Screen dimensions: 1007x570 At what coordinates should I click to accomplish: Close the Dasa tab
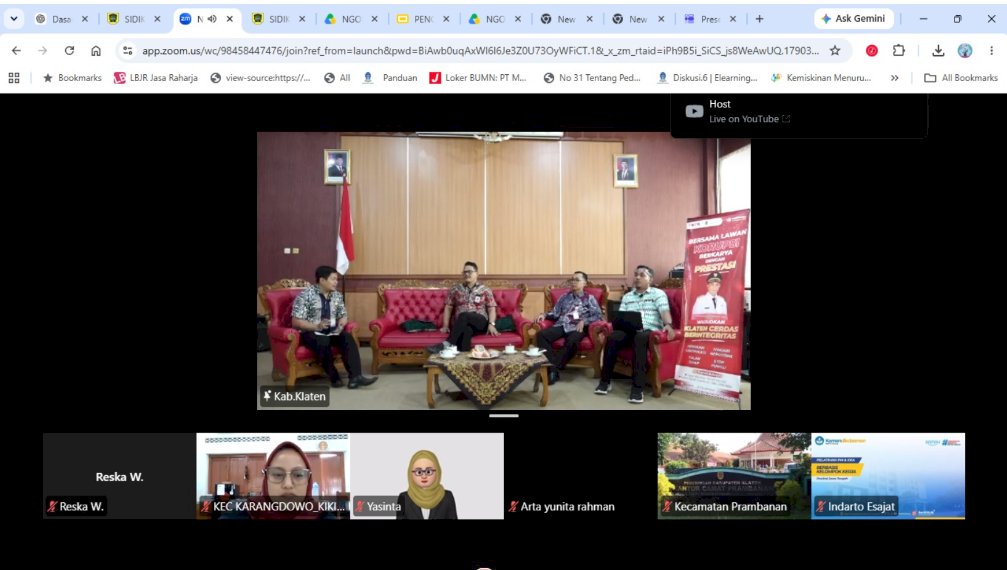click(x=85, y=19)
